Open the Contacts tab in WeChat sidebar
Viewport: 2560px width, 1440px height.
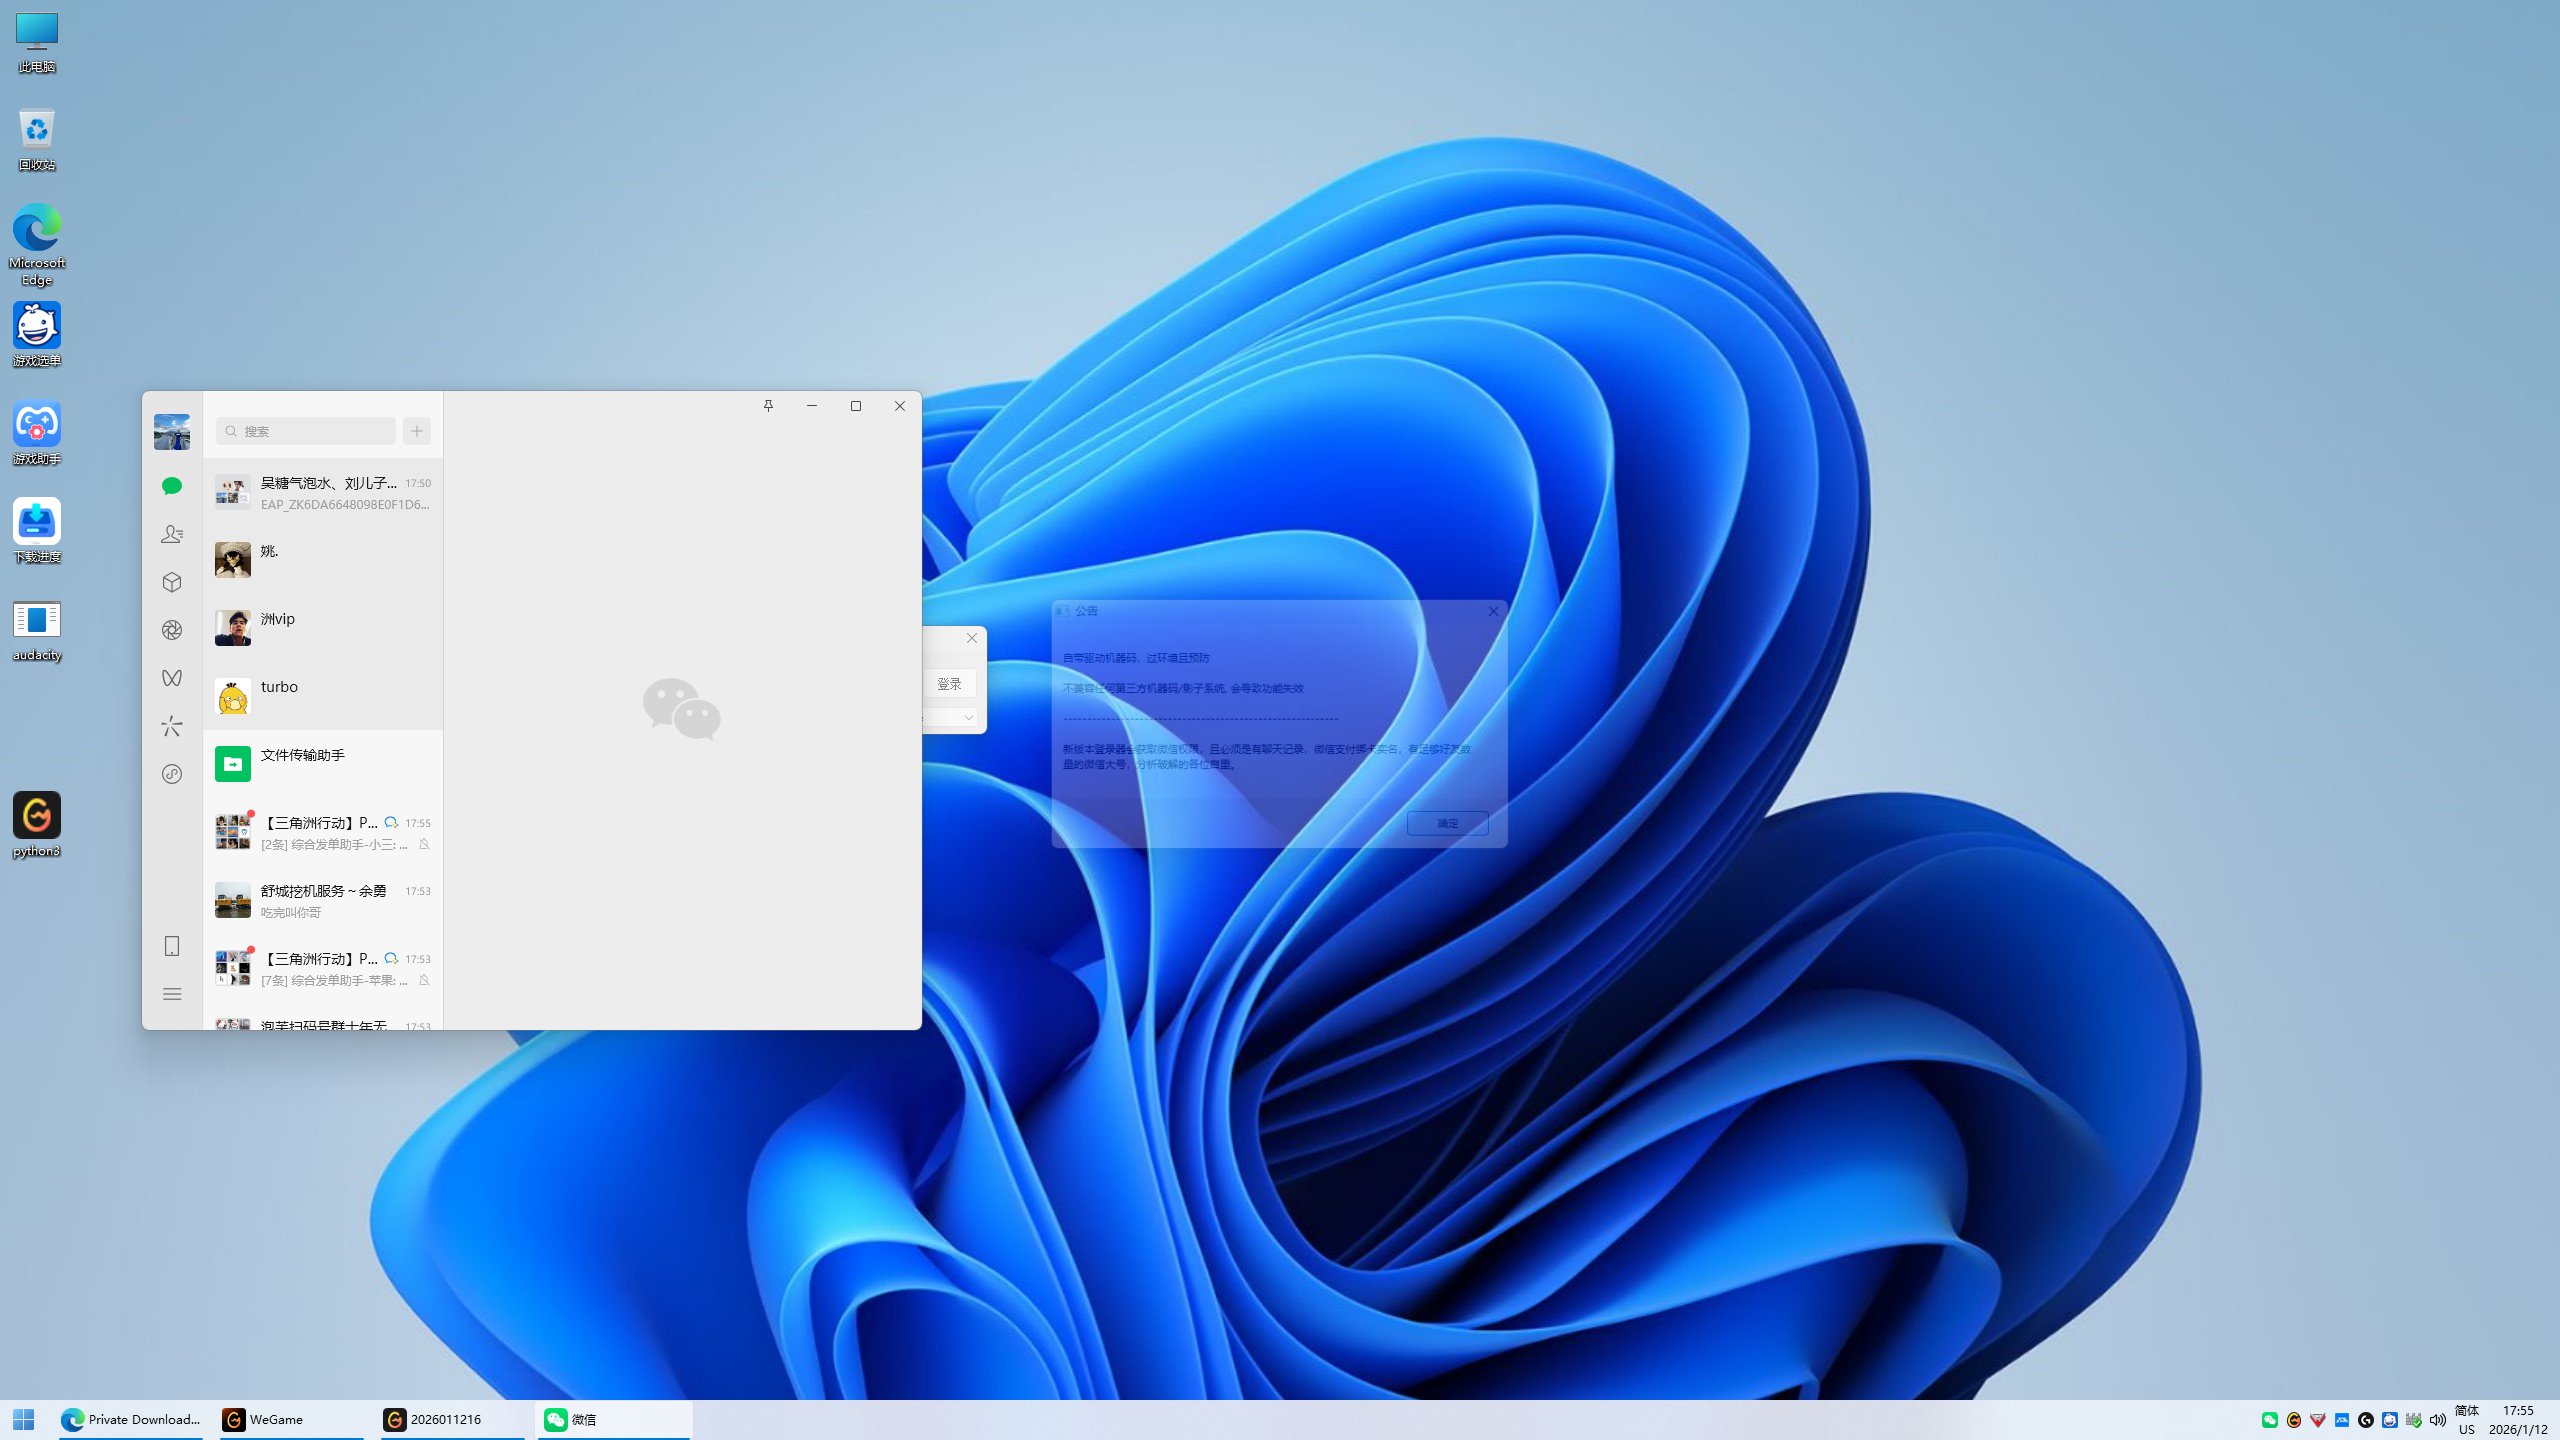[172, 534]
